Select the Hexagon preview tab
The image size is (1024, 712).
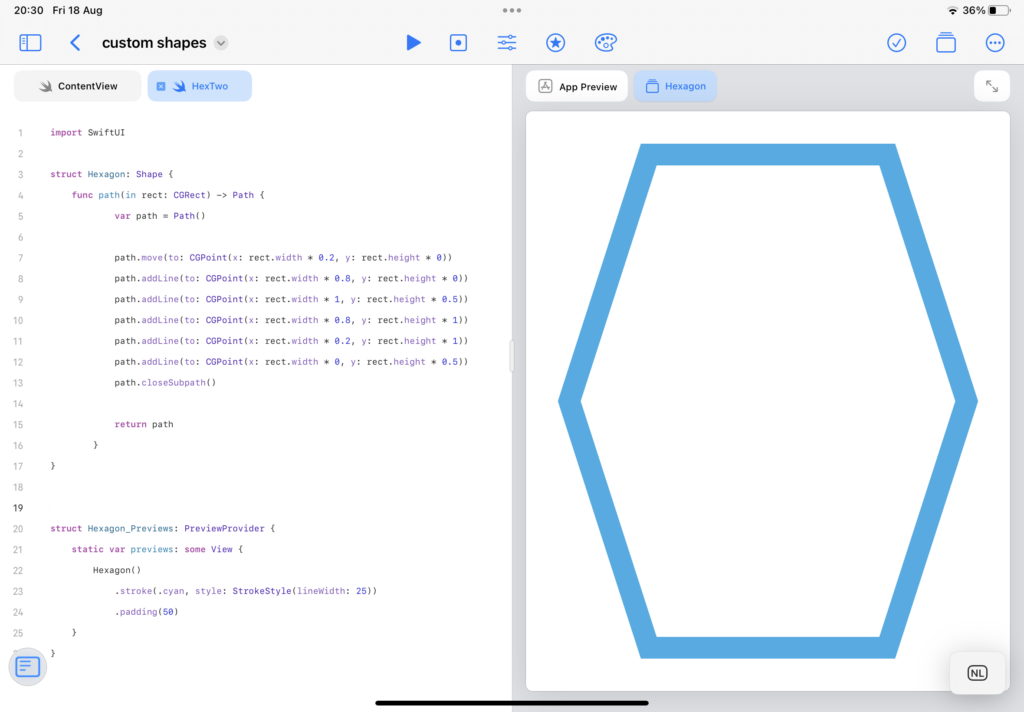675,86
